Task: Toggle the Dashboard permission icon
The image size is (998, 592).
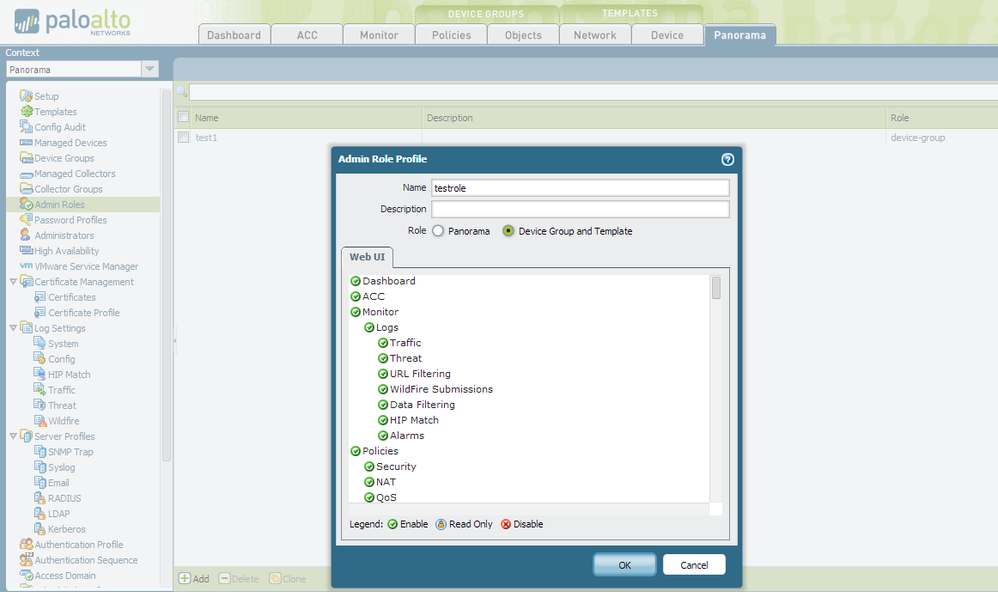Action: [x=356, y=281]
